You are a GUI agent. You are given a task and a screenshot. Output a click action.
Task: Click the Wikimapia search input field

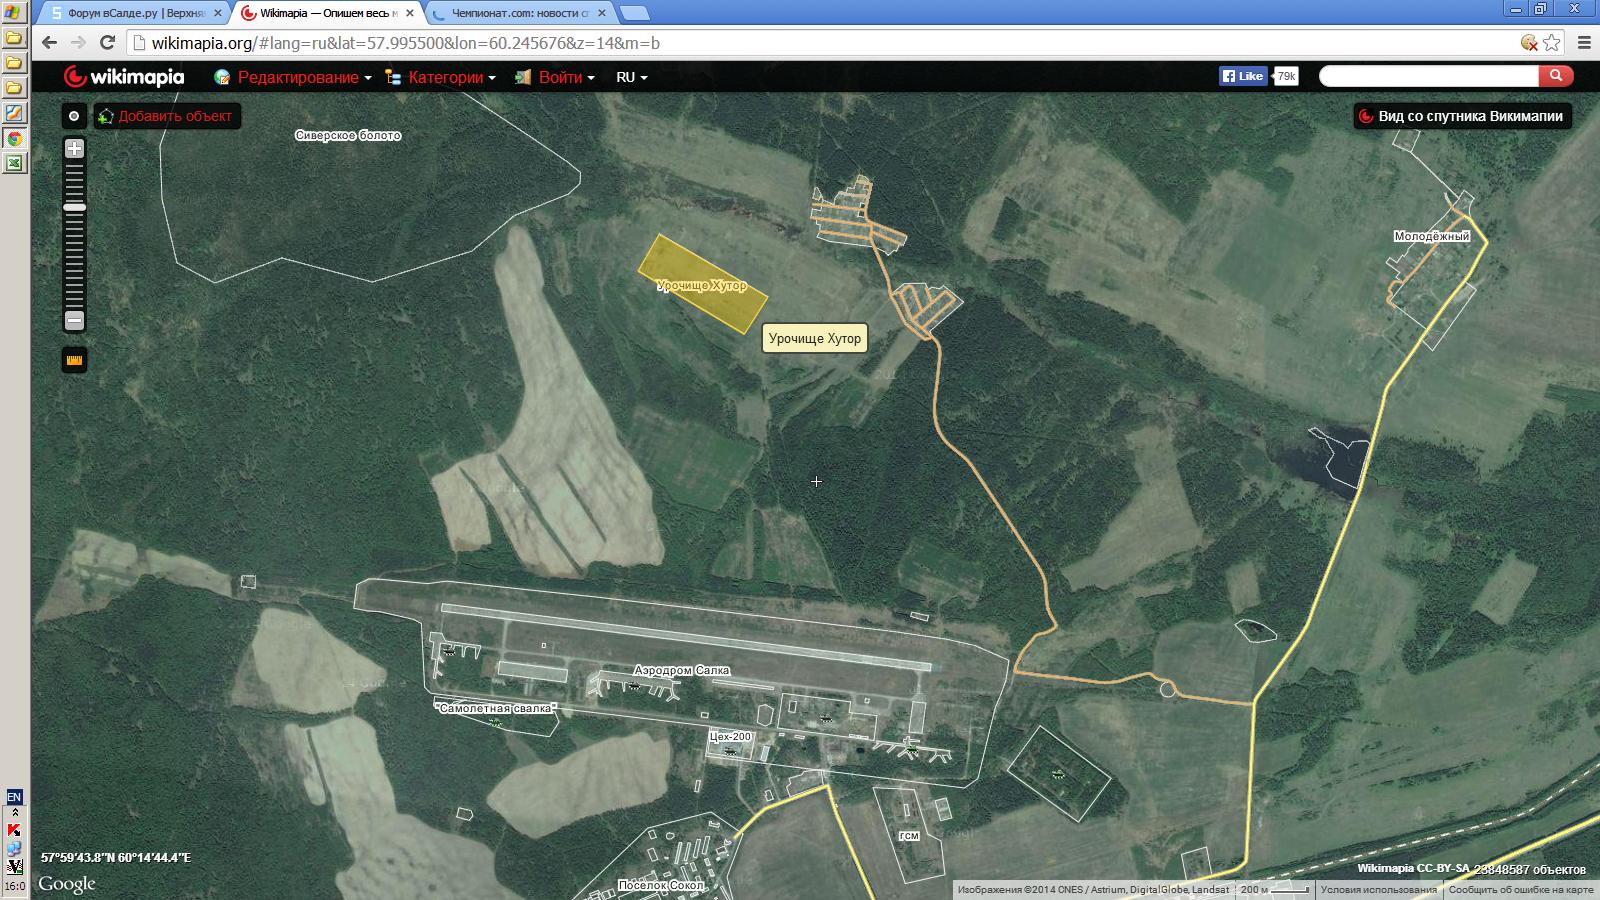pos(1428,76)
